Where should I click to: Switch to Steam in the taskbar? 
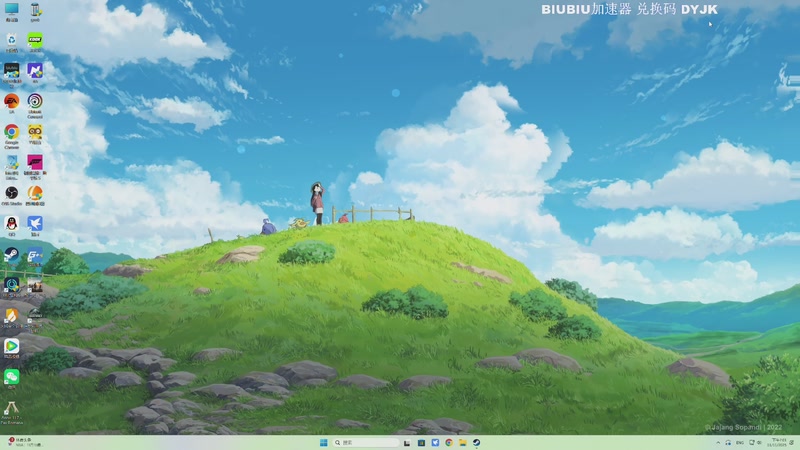click(477, 442)
